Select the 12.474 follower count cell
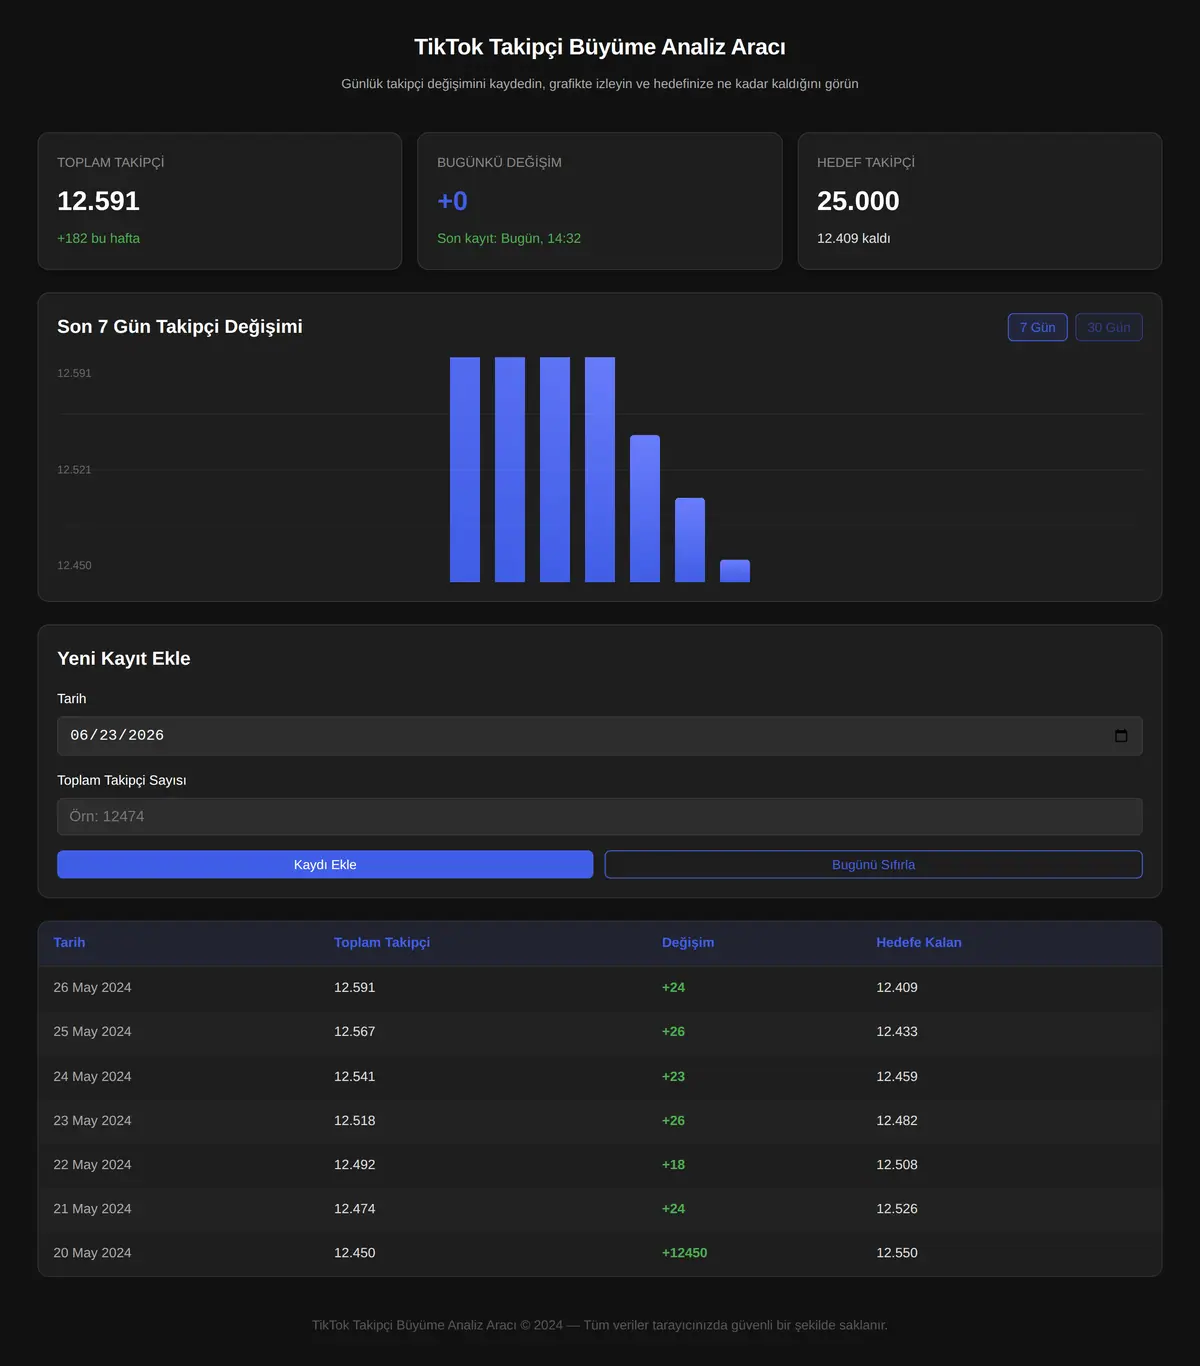1200x1366 pixels. click(355, 1209)
